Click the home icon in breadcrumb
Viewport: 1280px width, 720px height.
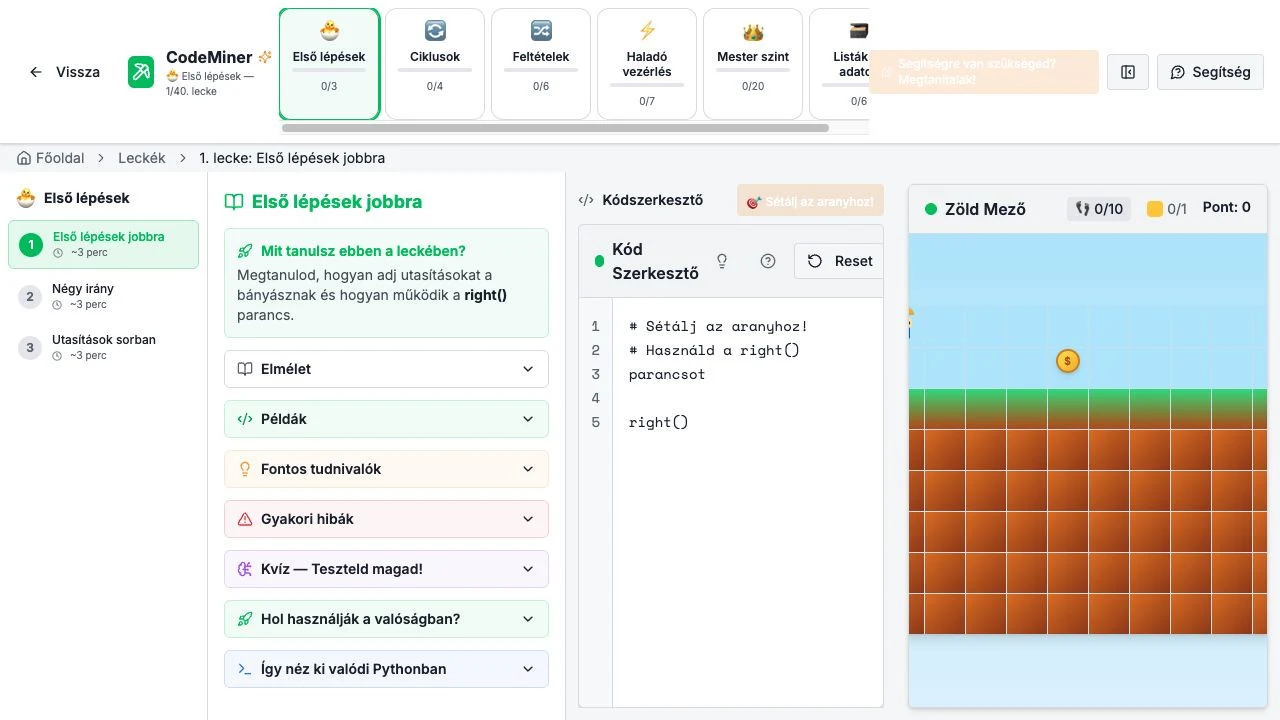tap(24, 158)
